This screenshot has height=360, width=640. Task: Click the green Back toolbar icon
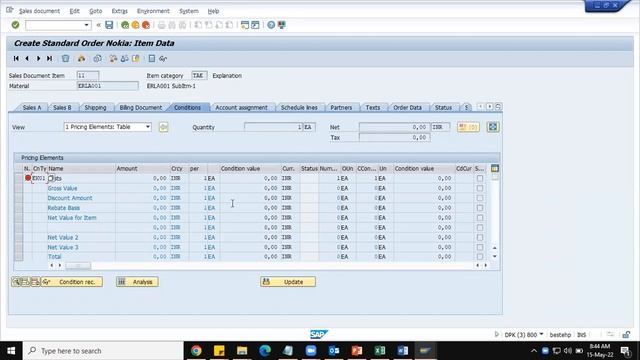point(125,25)
